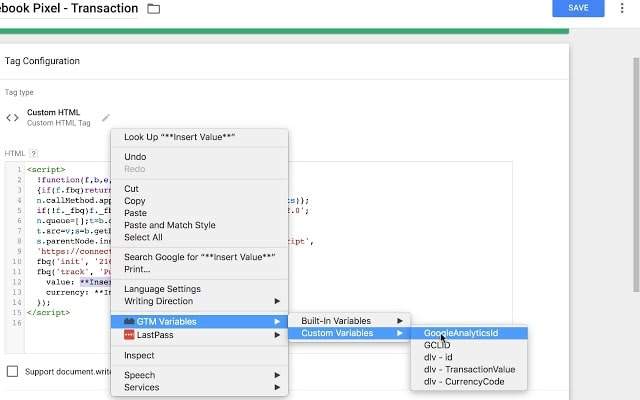Click the tag name title field
This screenshot has height=400, width=640.
click(69, 9)
